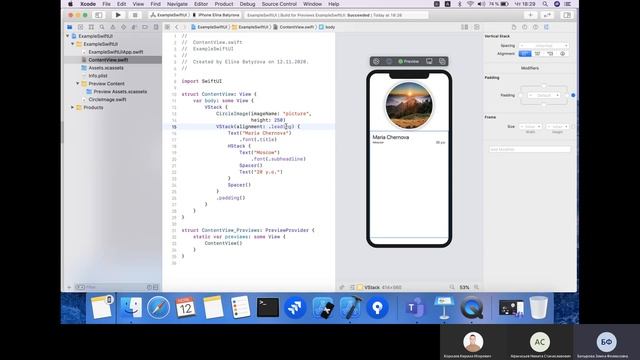Viewport: 640px width, 360px height.
Task: Stop the running build in Xcode toolbar
Action: (134, 15)
